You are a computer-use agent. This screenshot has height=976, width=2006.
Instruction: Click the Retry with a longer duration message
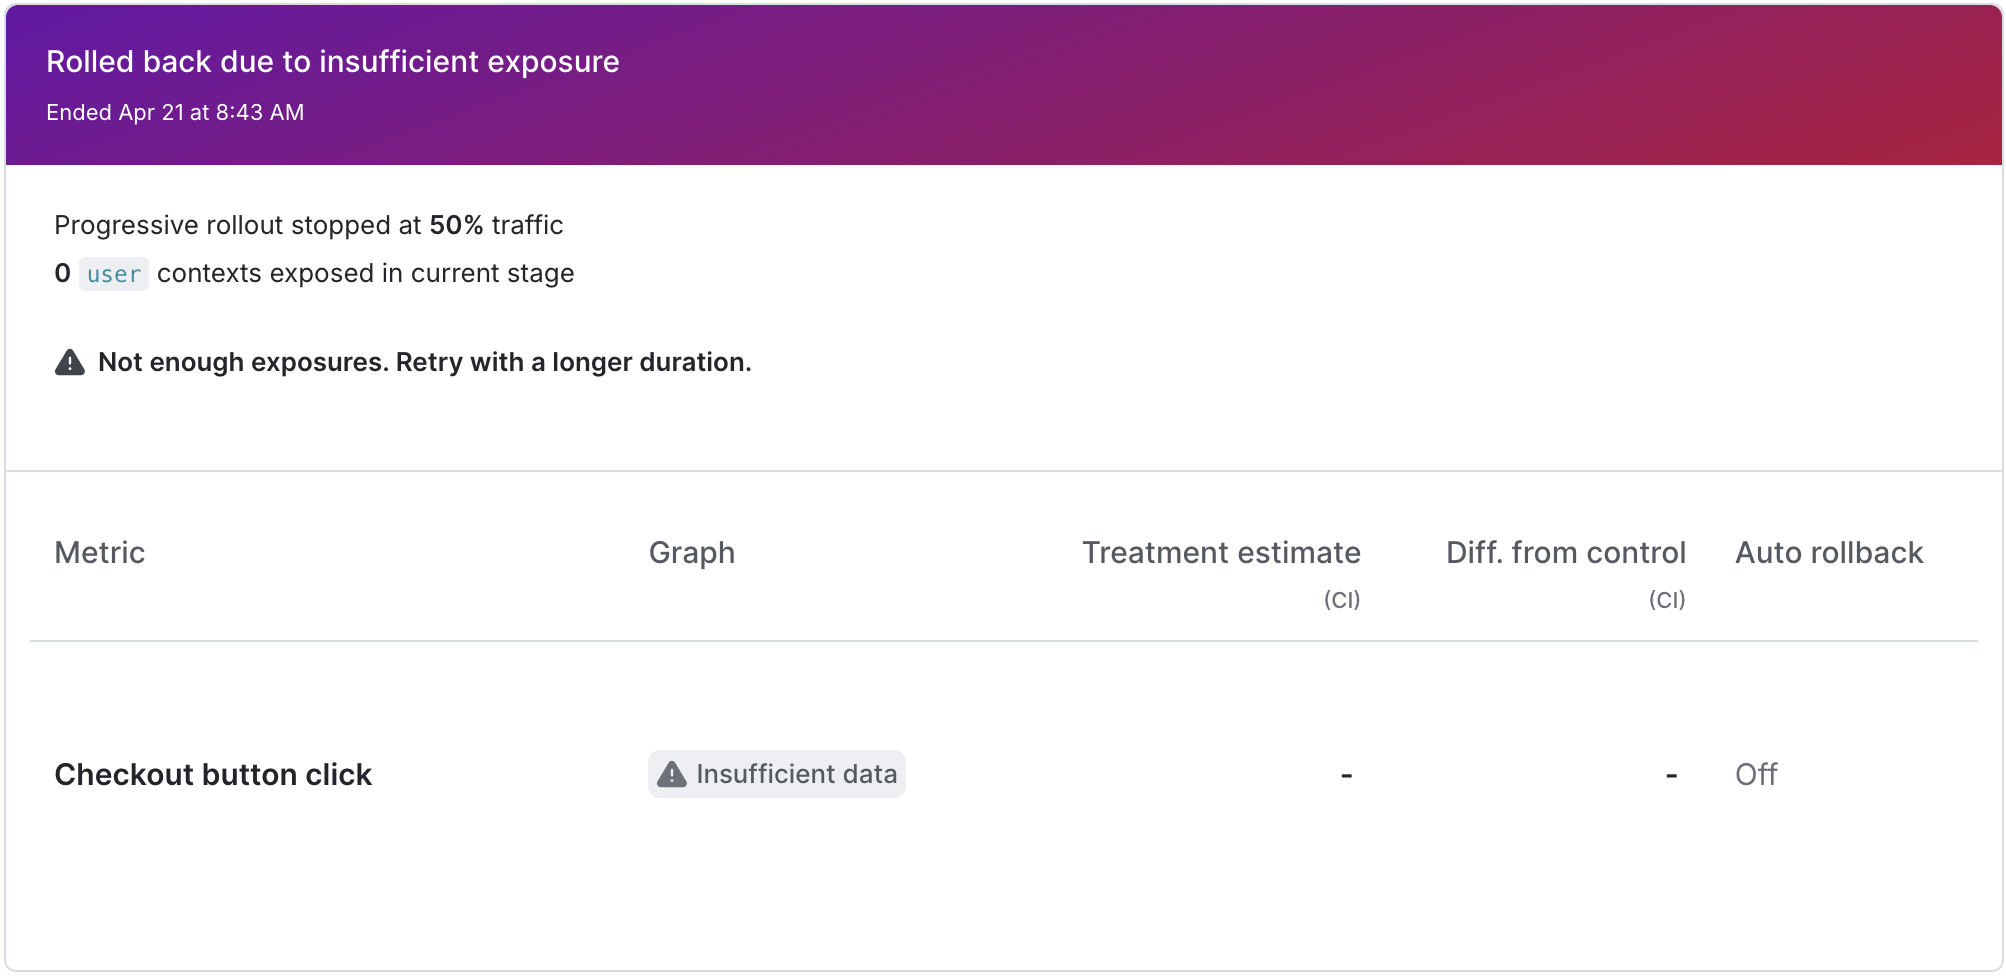(x=573, y=362)
